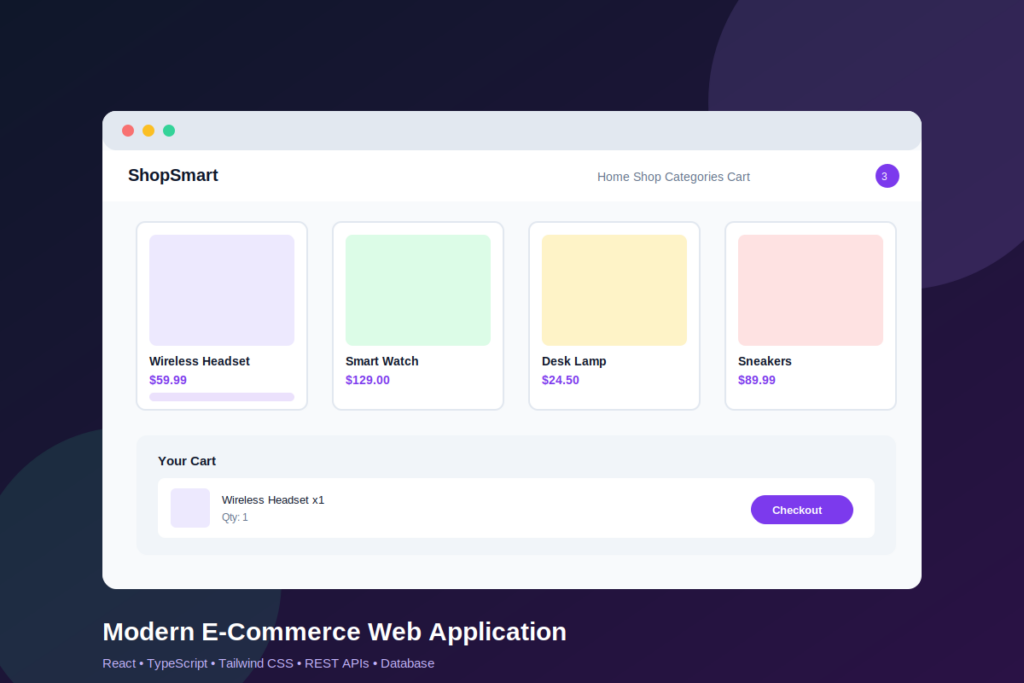Click the $24.50 price

(560, 380)
